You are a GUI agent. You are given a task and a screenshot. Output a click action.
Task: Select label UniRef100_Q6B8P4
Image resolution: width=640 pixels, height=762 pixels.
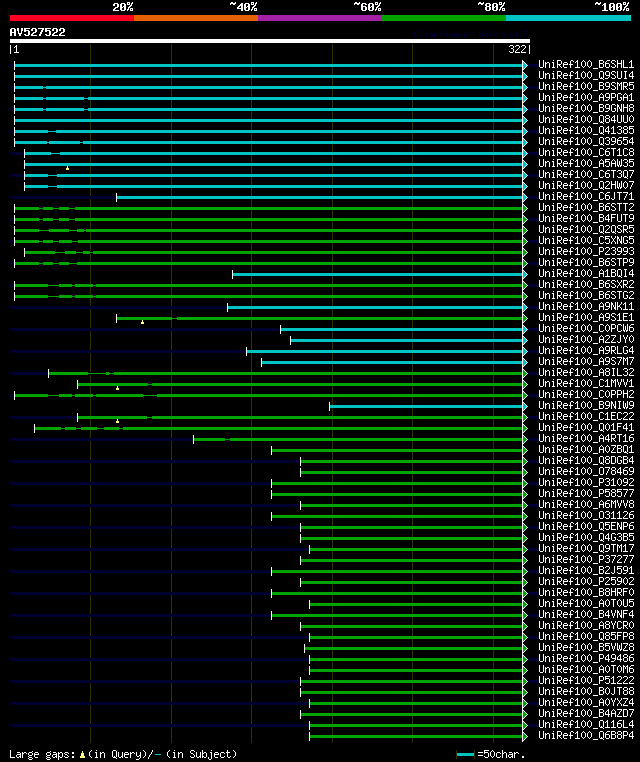pos(586,735)
